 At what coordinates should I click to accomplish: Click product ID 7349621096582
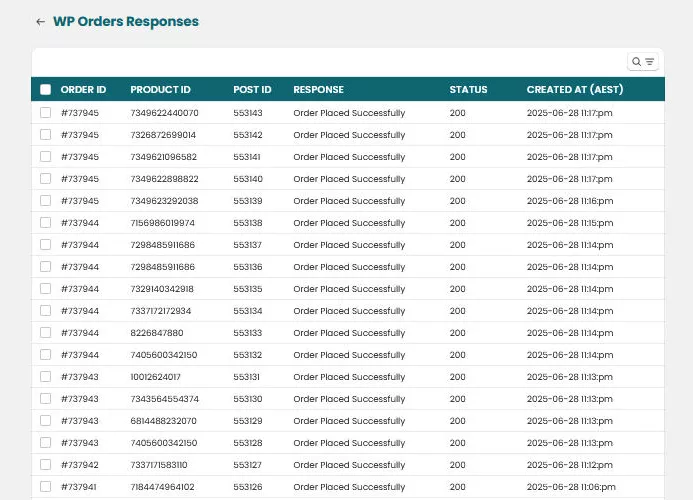click(164, 157)
